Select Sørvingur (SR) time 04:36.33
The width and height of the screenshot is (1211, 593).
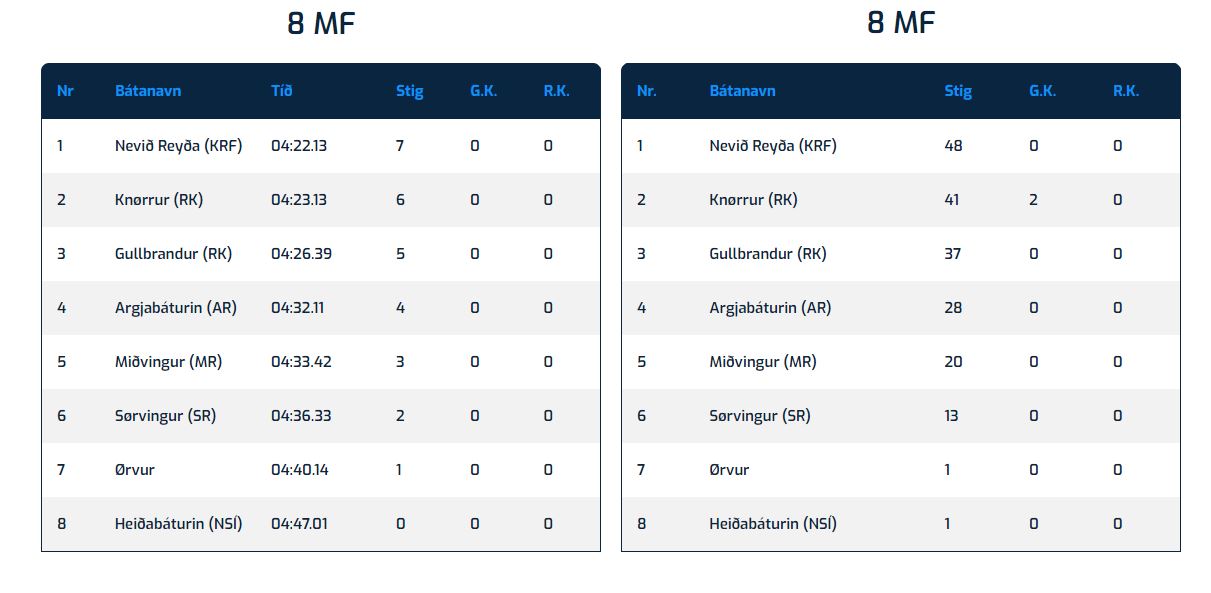(x=301, y=416)
